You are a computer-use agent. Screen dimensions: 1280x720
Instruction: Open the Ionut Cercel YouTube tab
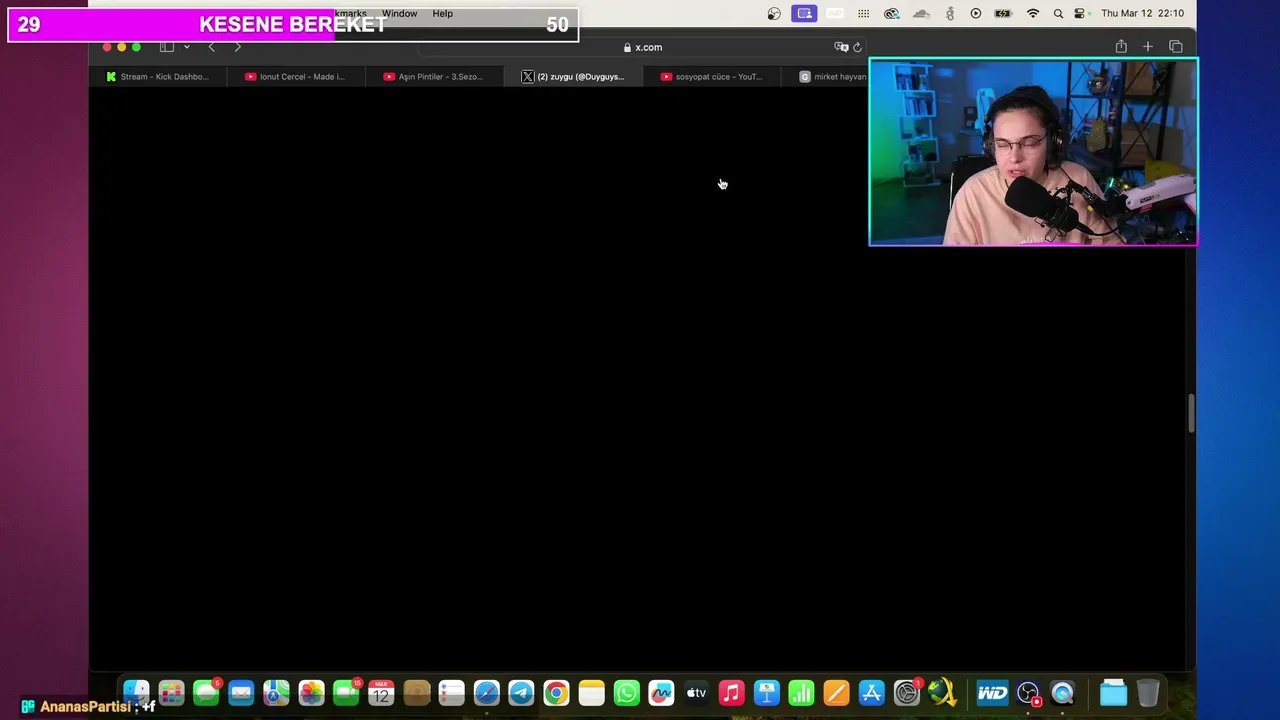295,76
